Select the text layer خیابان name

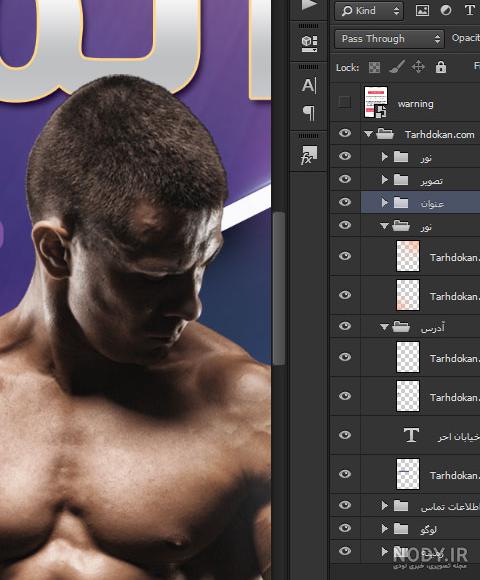pyautogui.click(x=459, y=437)
